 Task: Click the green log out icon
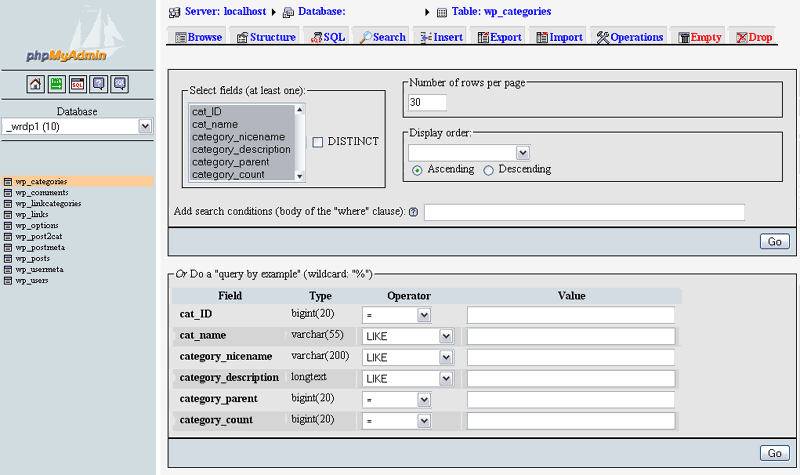[x=56, y=84]
